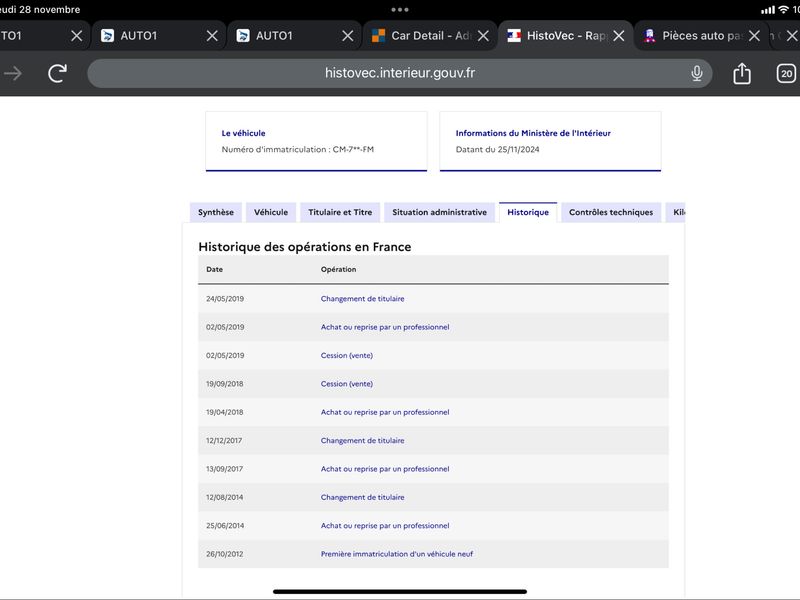Focus the histovec.interieur.gouv.fr address bar
Viewport: 800px width, 600px height.
pos(399,73)
